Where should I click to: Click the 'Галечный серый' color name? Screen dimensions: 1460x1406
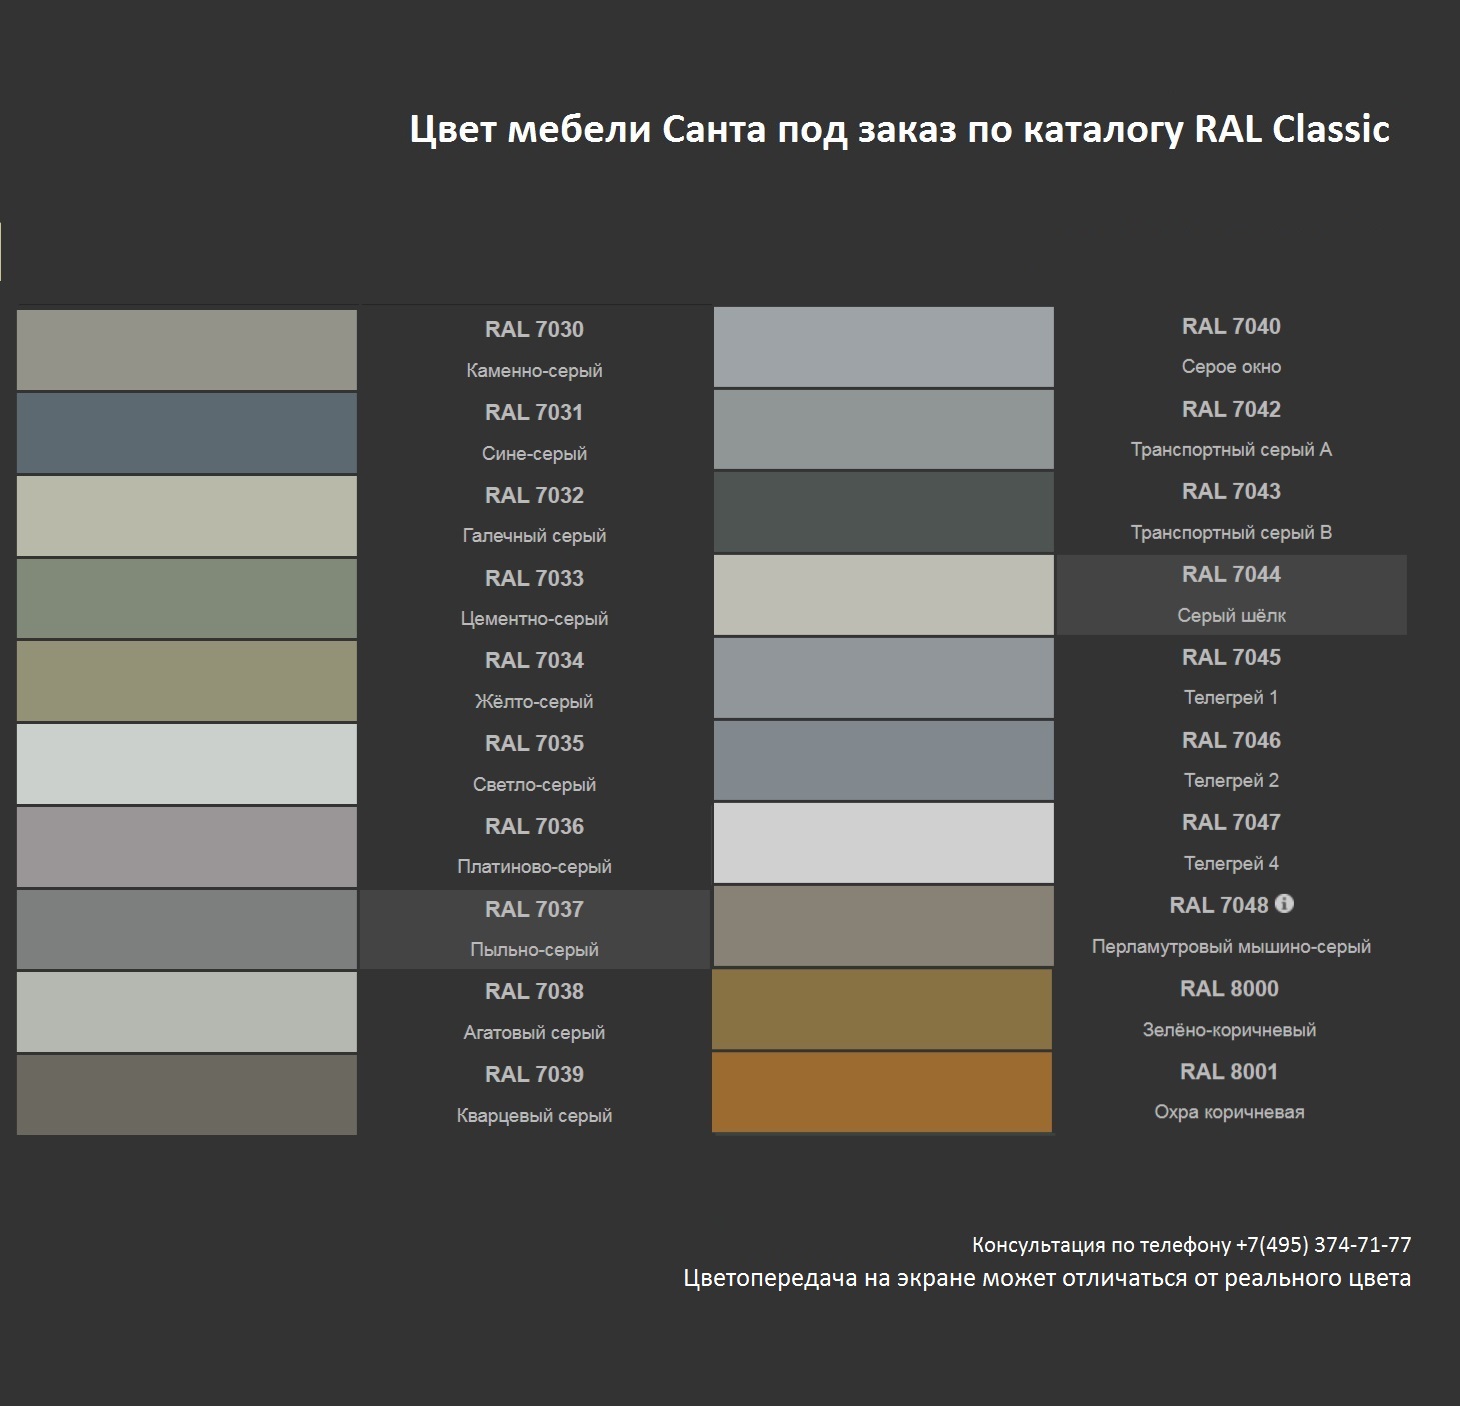[x=534, y=536]
